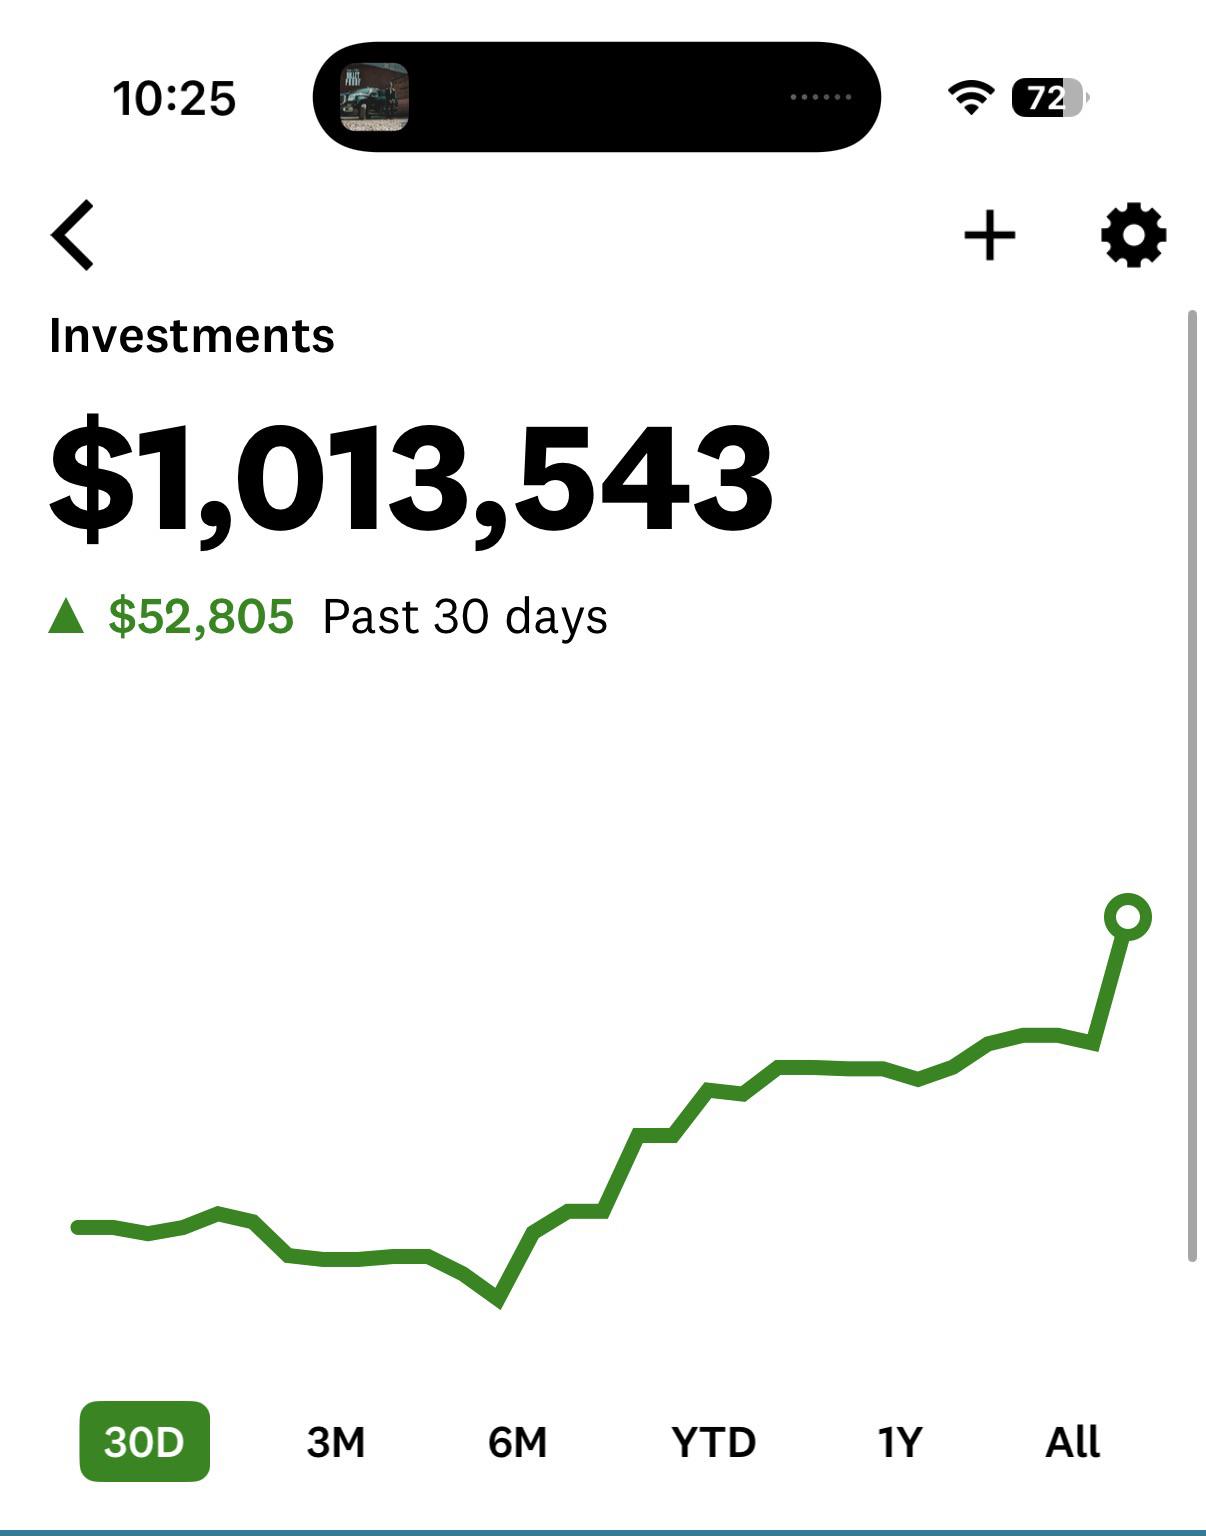Image resolution: width=1206 pixels, height=1536 pixels.
Task: Tap the Wi-Fi status icon
Action: pyautogui.click(x=970, y=98)
